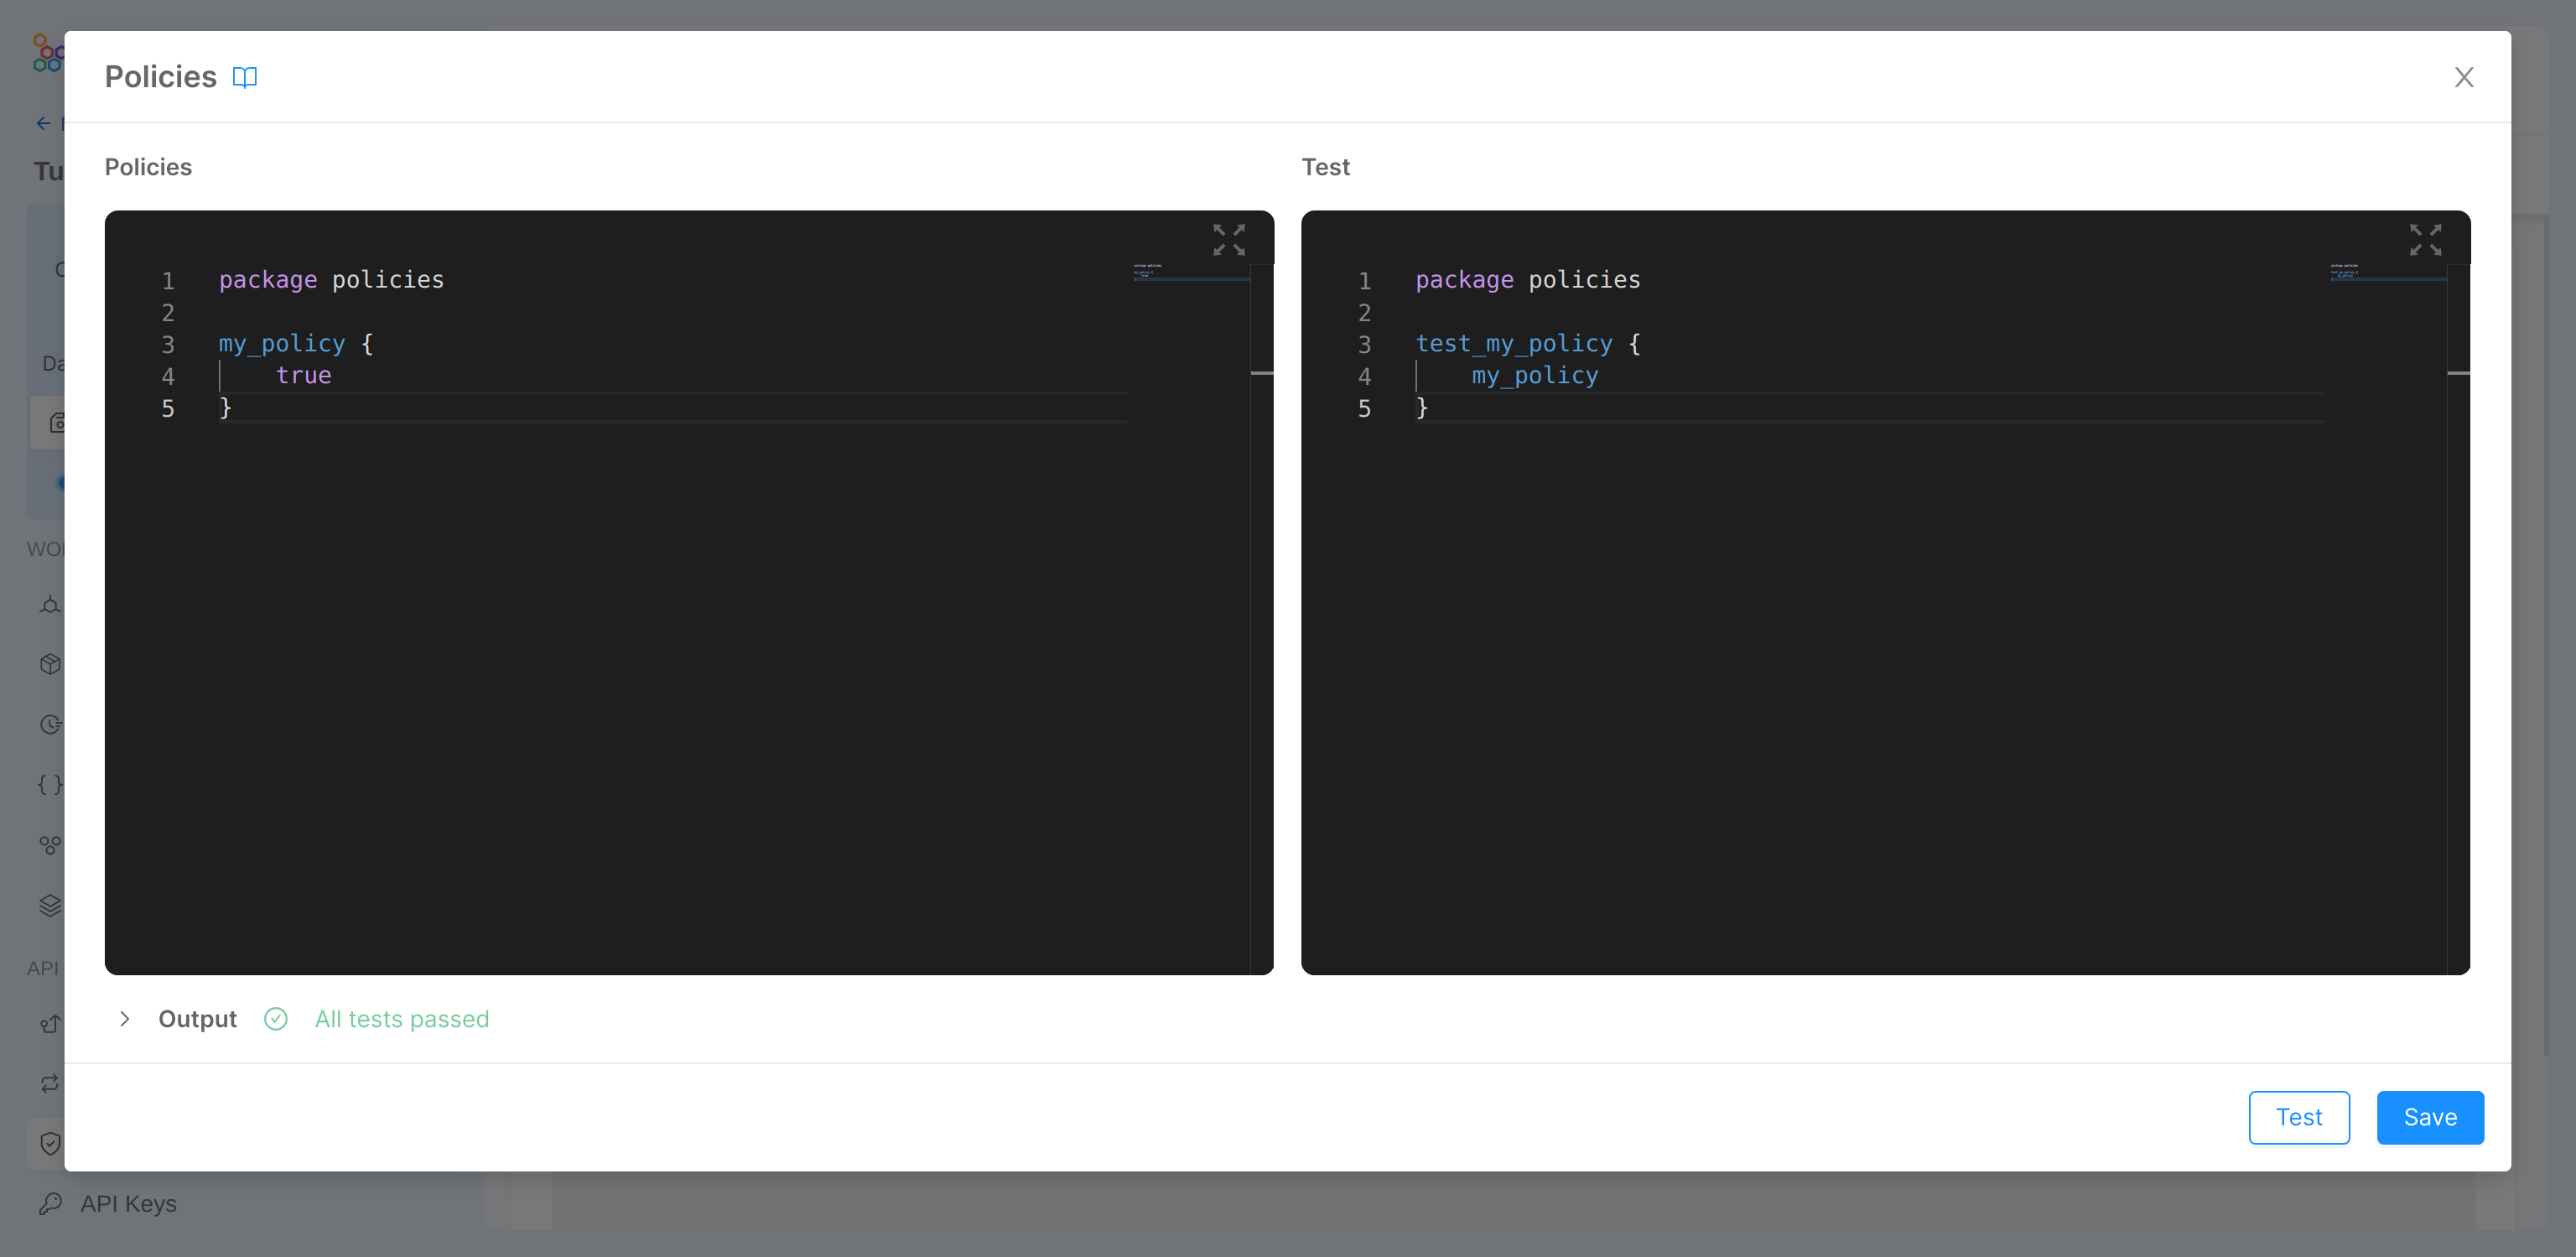Viewport: 2576px width, 1257px height.
Task: Save the policies with the Save button
Action: [x=2429, y=1117]
